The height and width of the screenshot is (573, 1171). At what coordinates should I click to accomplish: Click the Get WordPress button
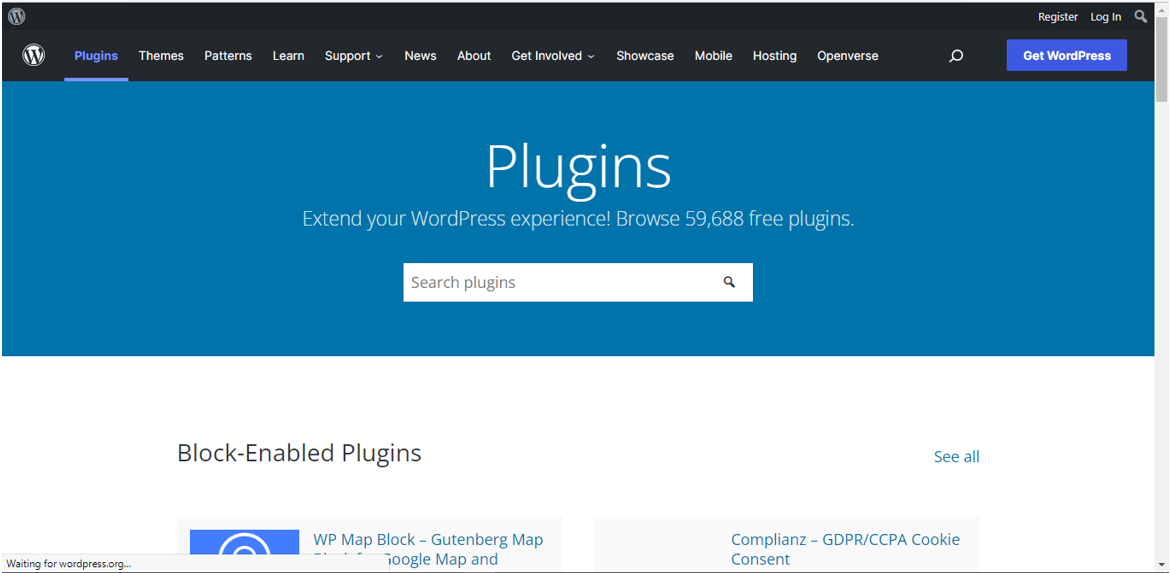(x=1066, y=55)
